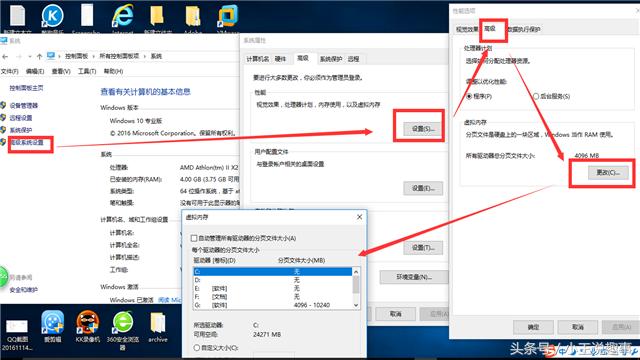Open the first blank text file on desktop
Viewport: 640px width, 360px height.
coord(18,16)
